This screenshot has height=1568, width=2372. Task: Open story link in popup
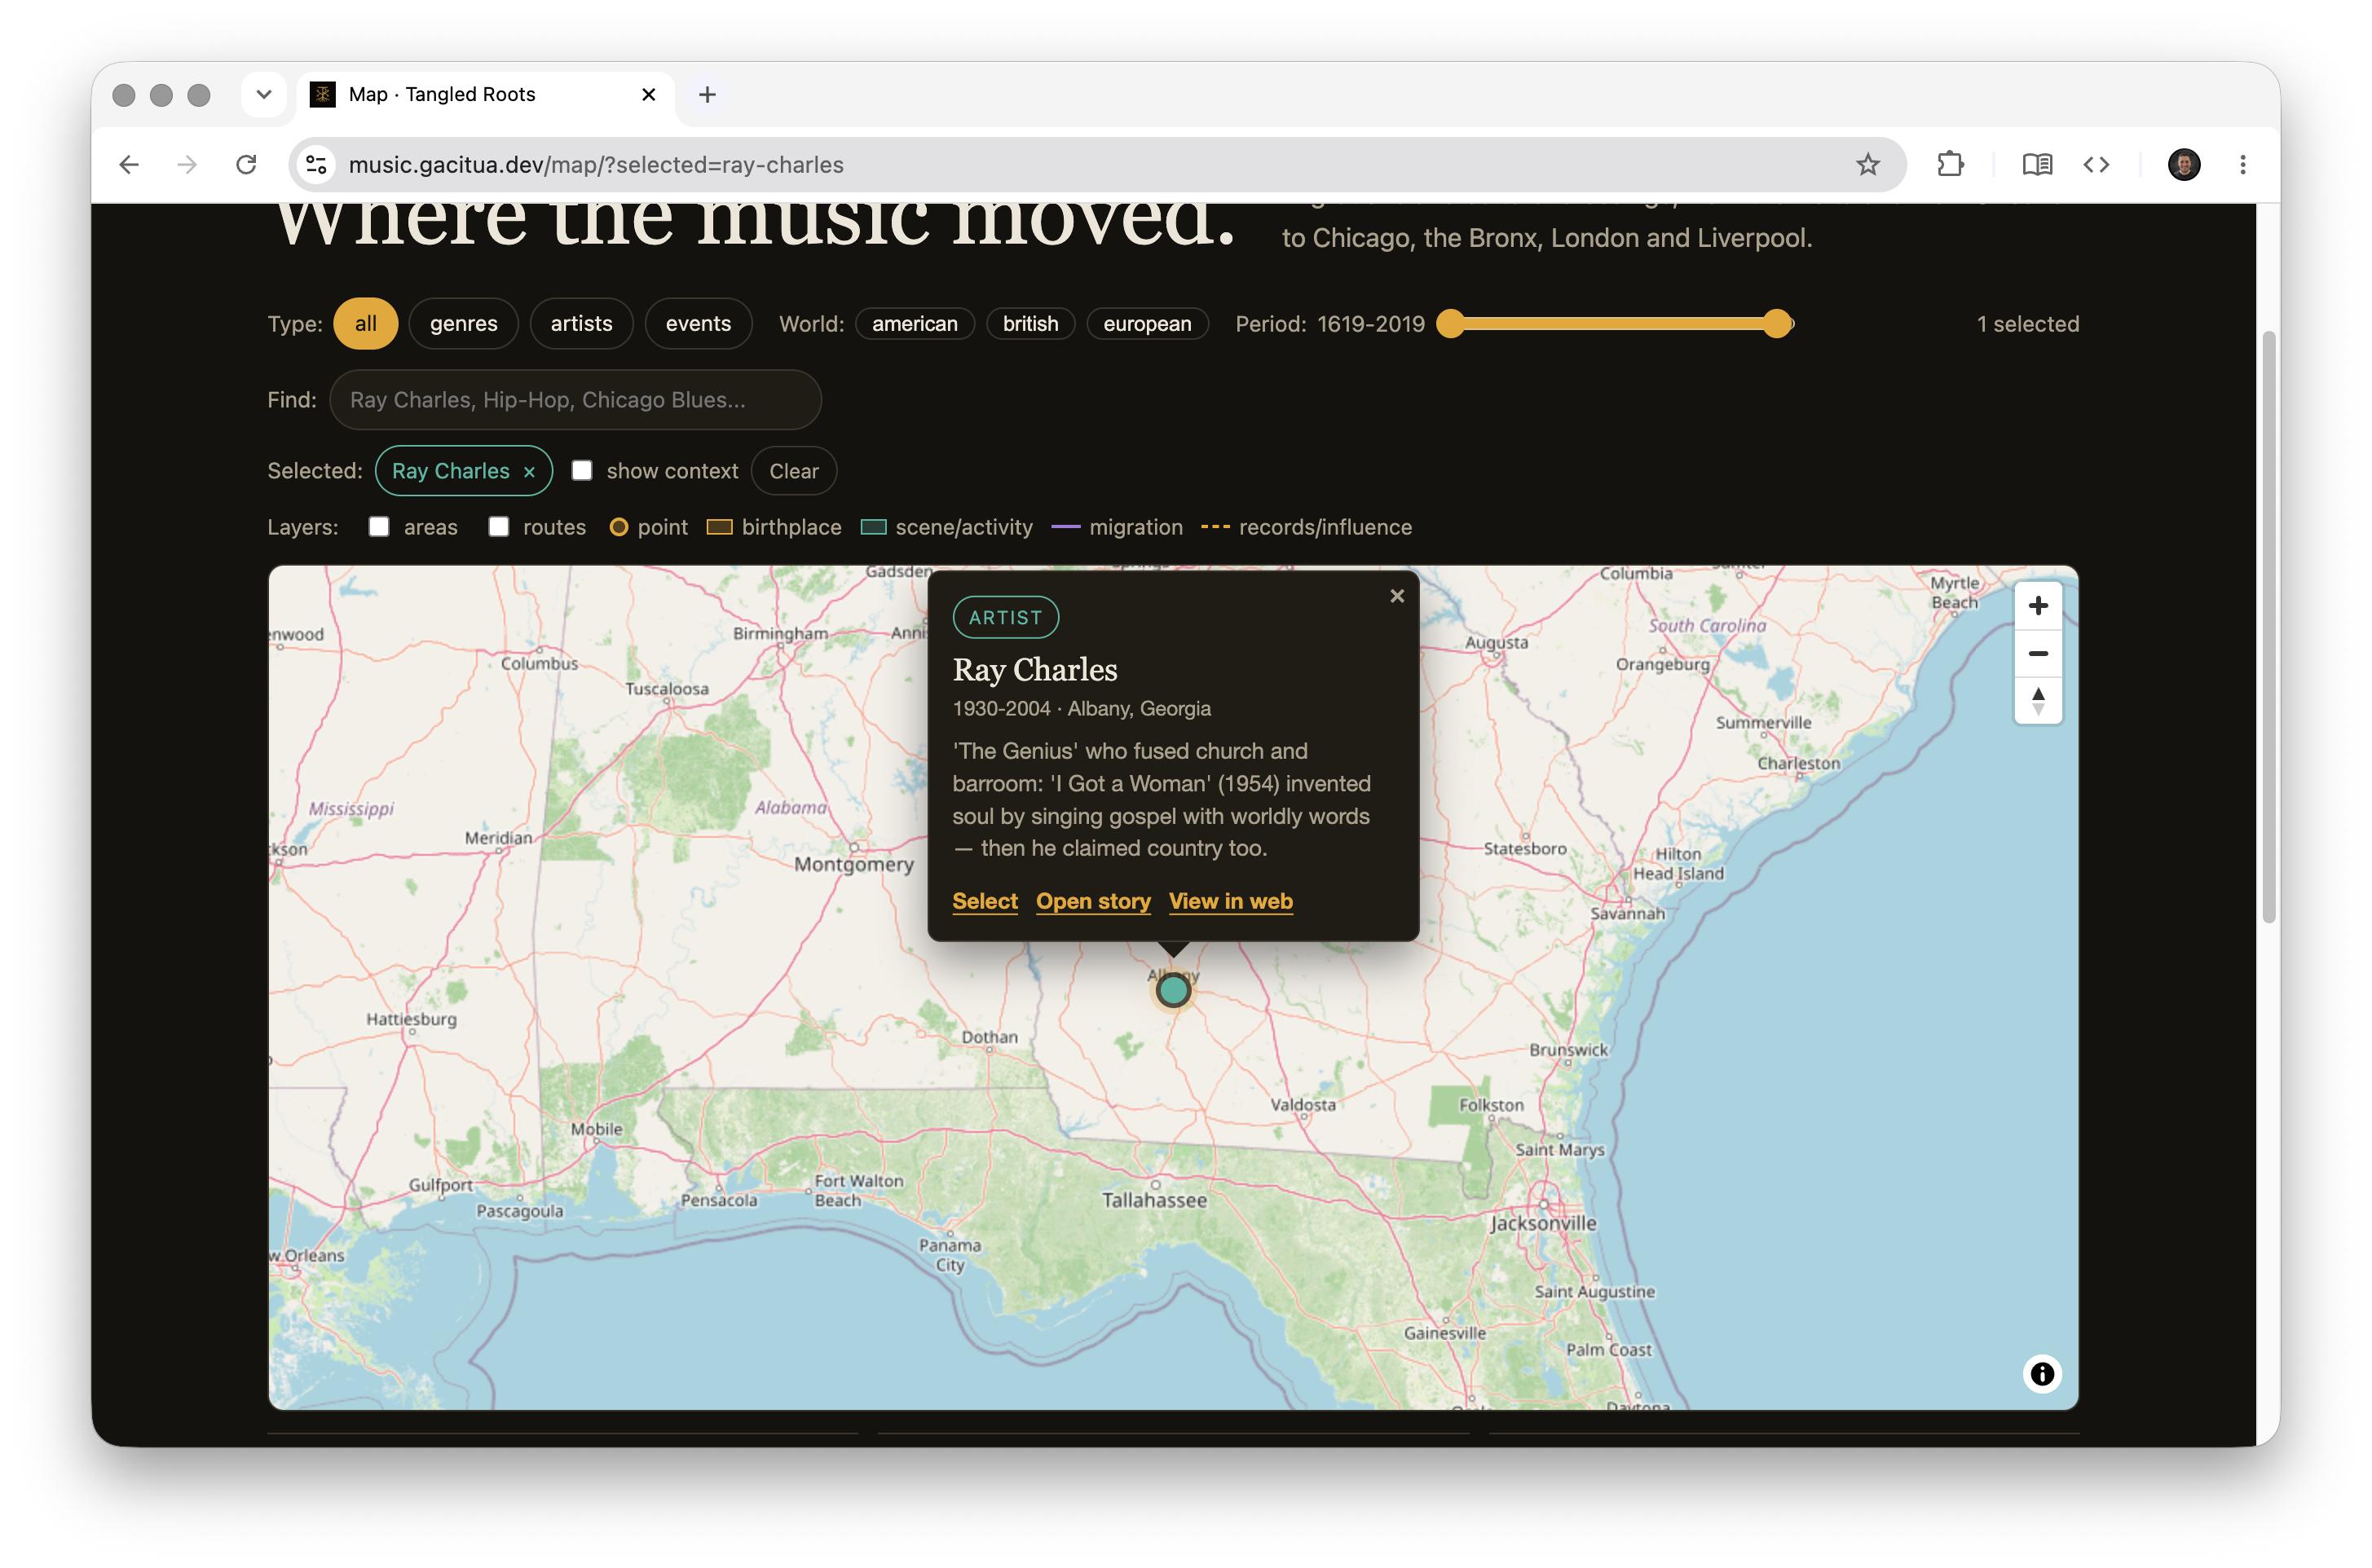(x=1093, y=901)
